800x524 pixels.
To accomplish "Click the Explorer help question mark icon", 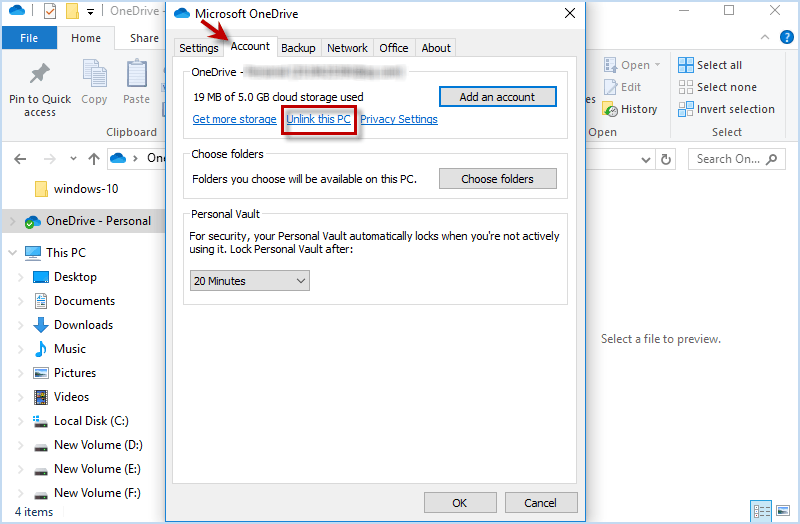I will [x=786, y=37].
